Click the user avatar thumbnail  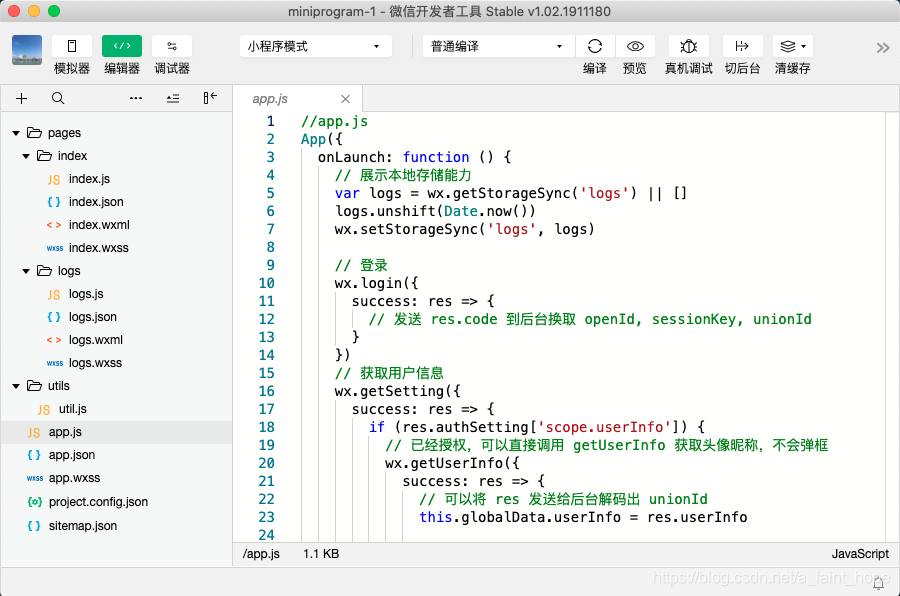[27, 50]
